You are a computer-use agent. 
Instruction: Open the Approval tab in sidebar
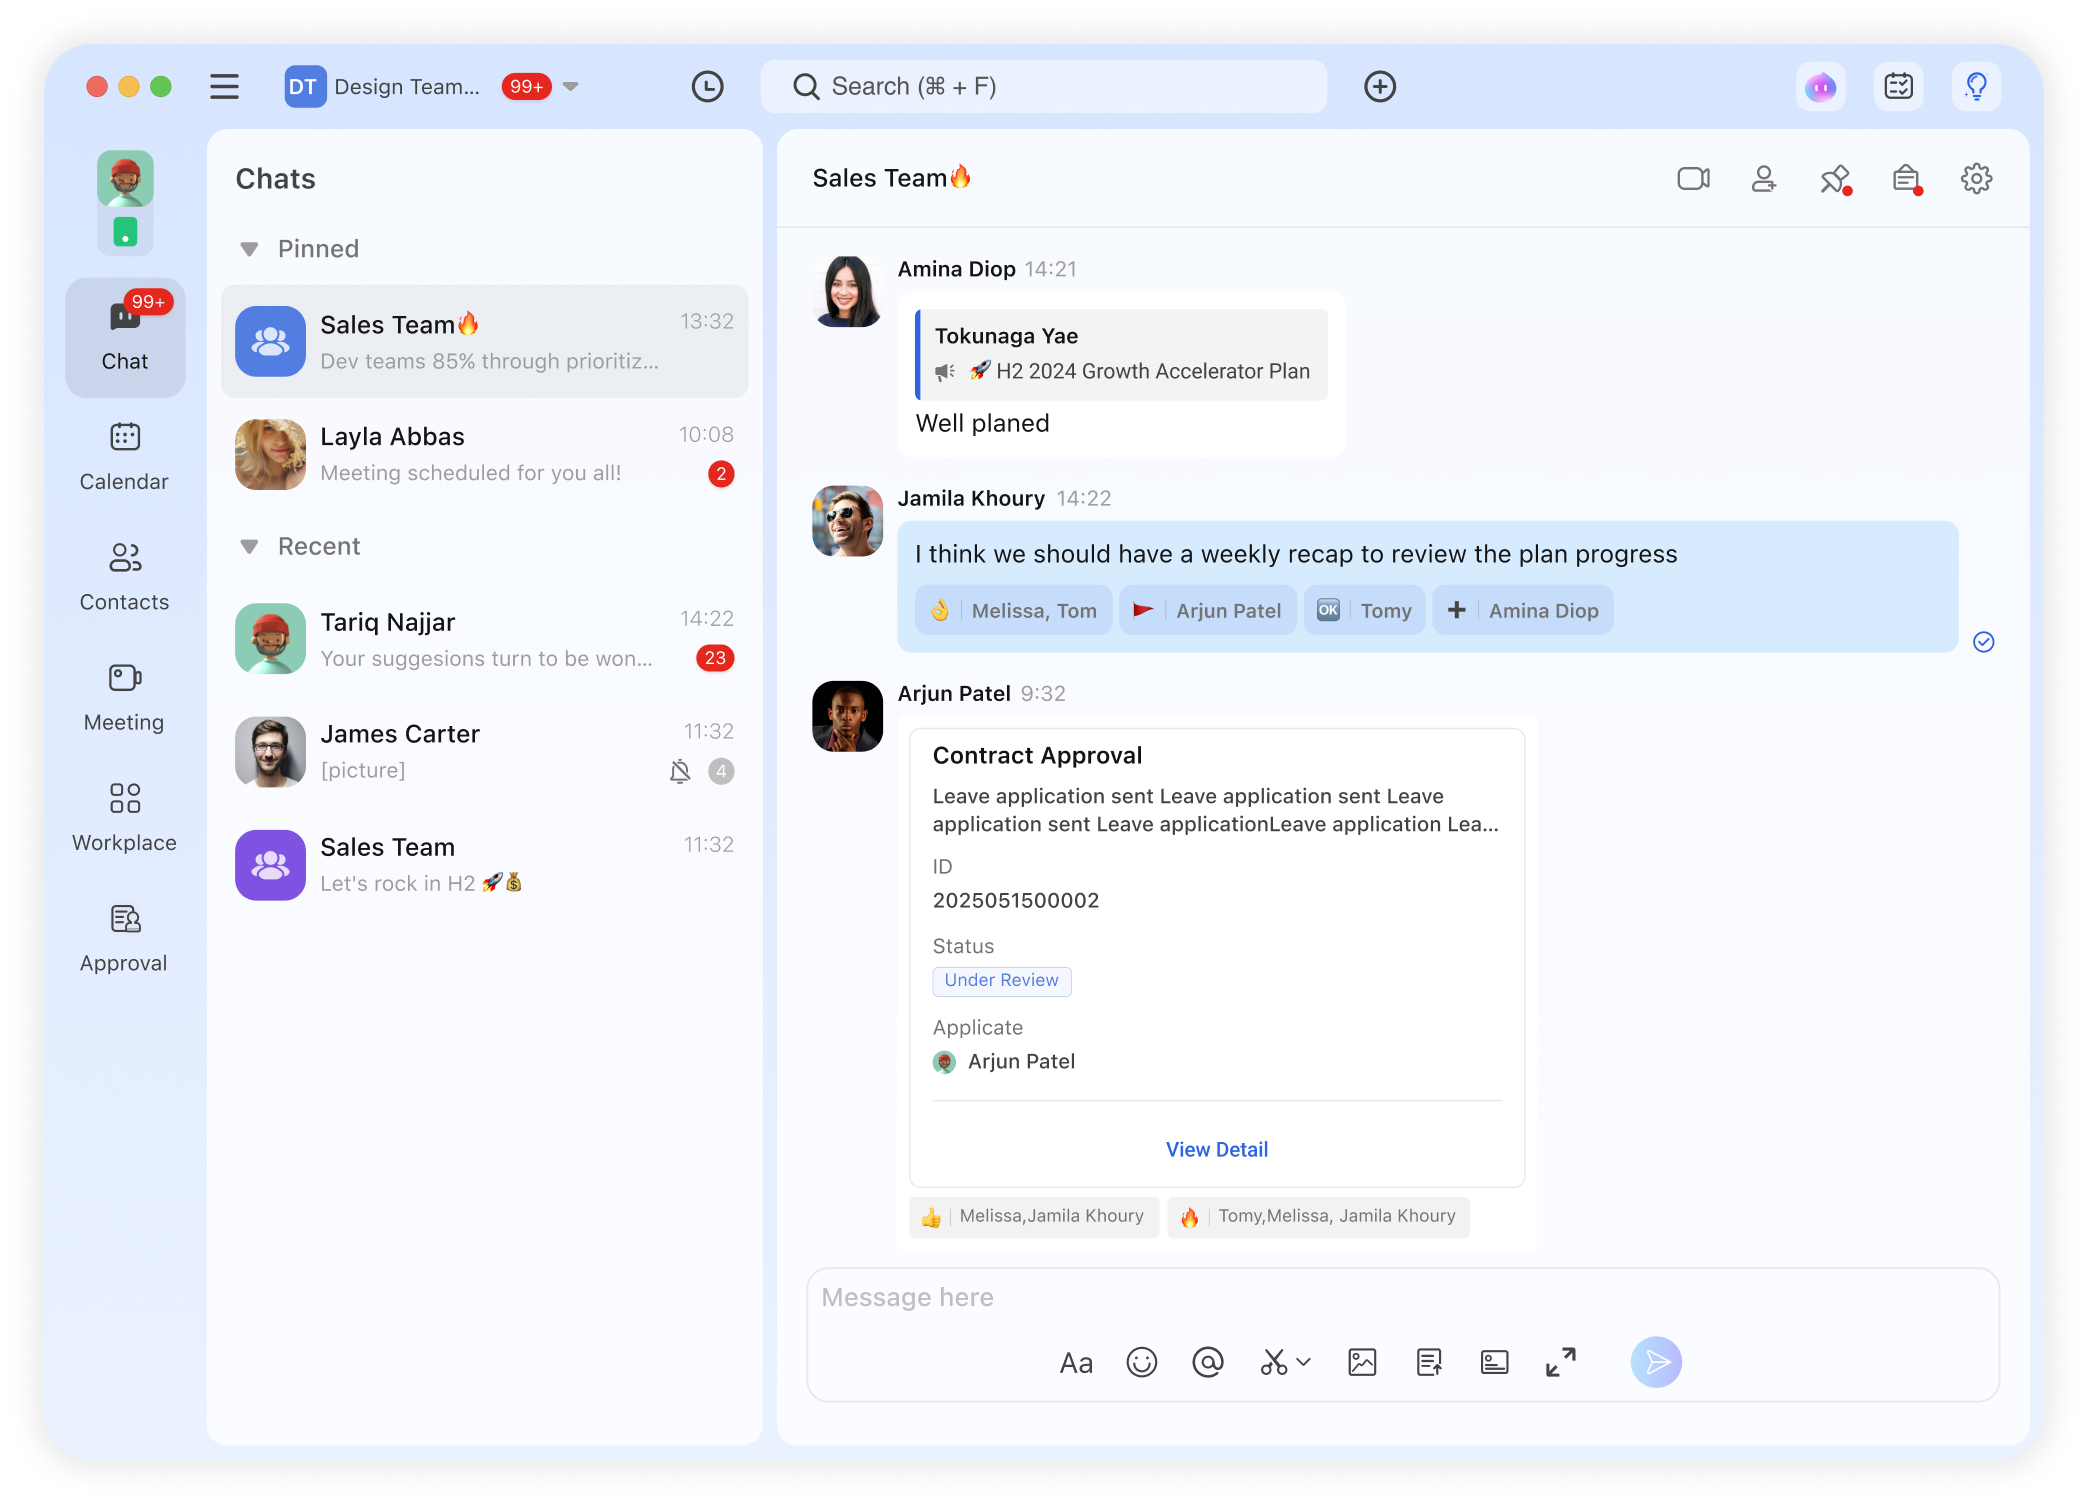(x=124, y=938)
